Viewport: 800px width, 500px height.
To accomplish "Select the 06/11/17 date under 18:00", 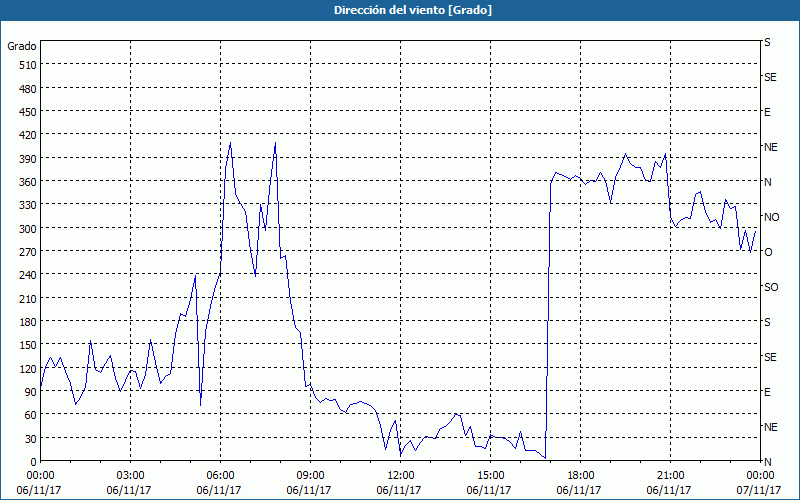I will point(579,490).
